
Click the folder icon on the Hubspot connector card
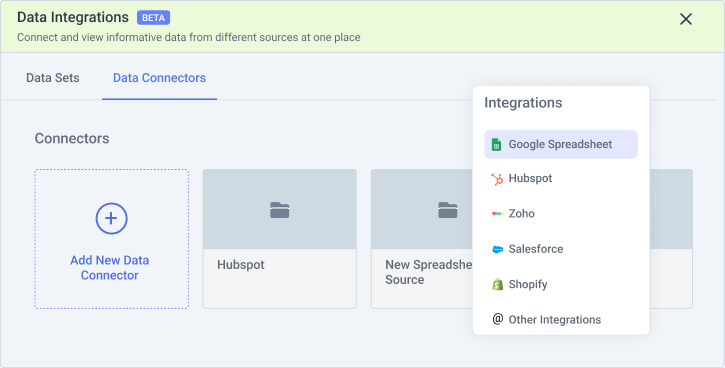coord(280,210)
